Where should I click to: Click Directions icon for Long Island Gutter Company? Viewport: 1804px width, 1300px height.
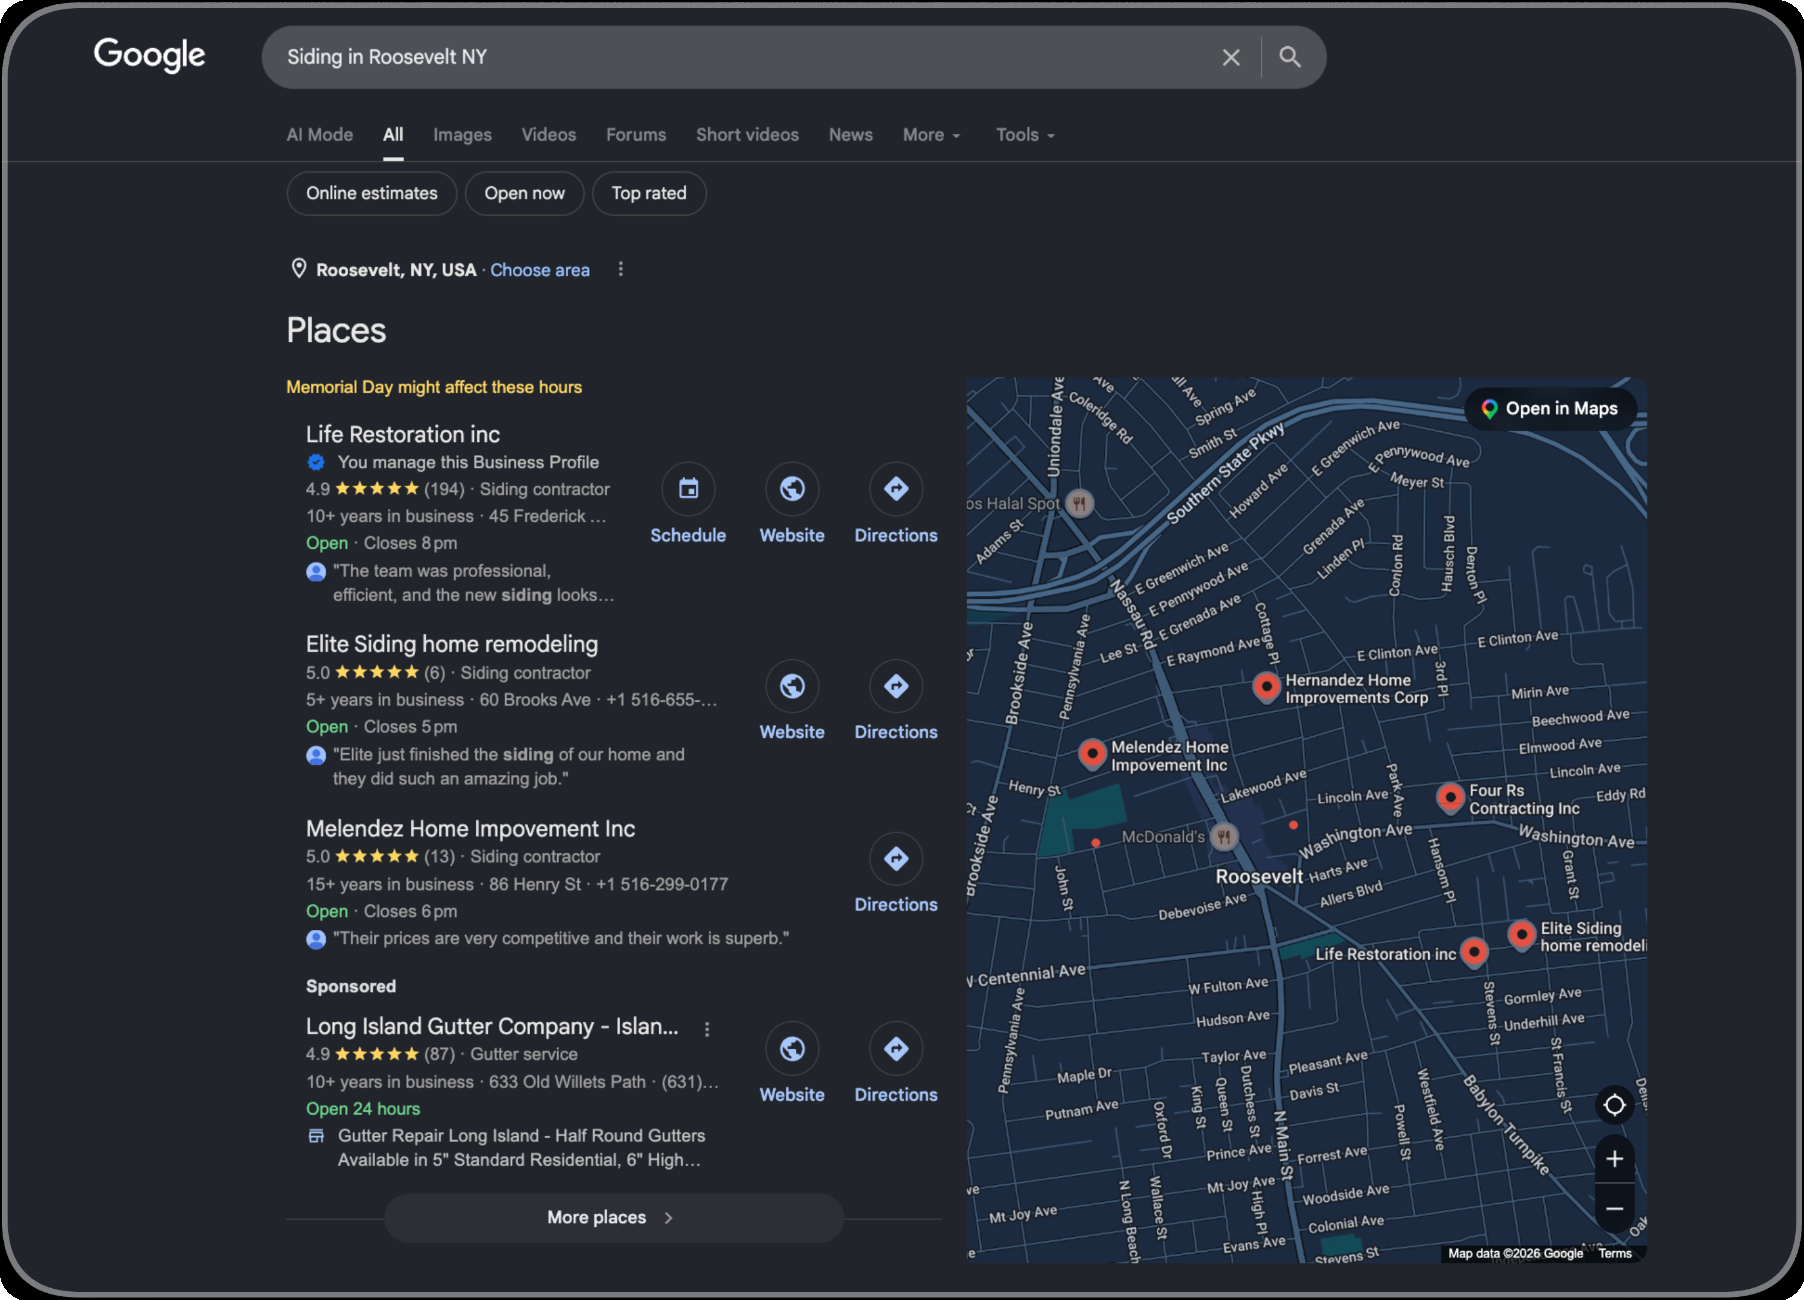[x=896, y=1048]
